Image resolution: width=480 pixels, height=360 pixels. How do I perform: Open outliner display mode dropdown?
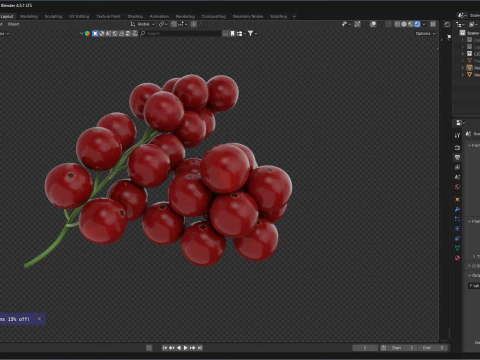tap(473, 24)
